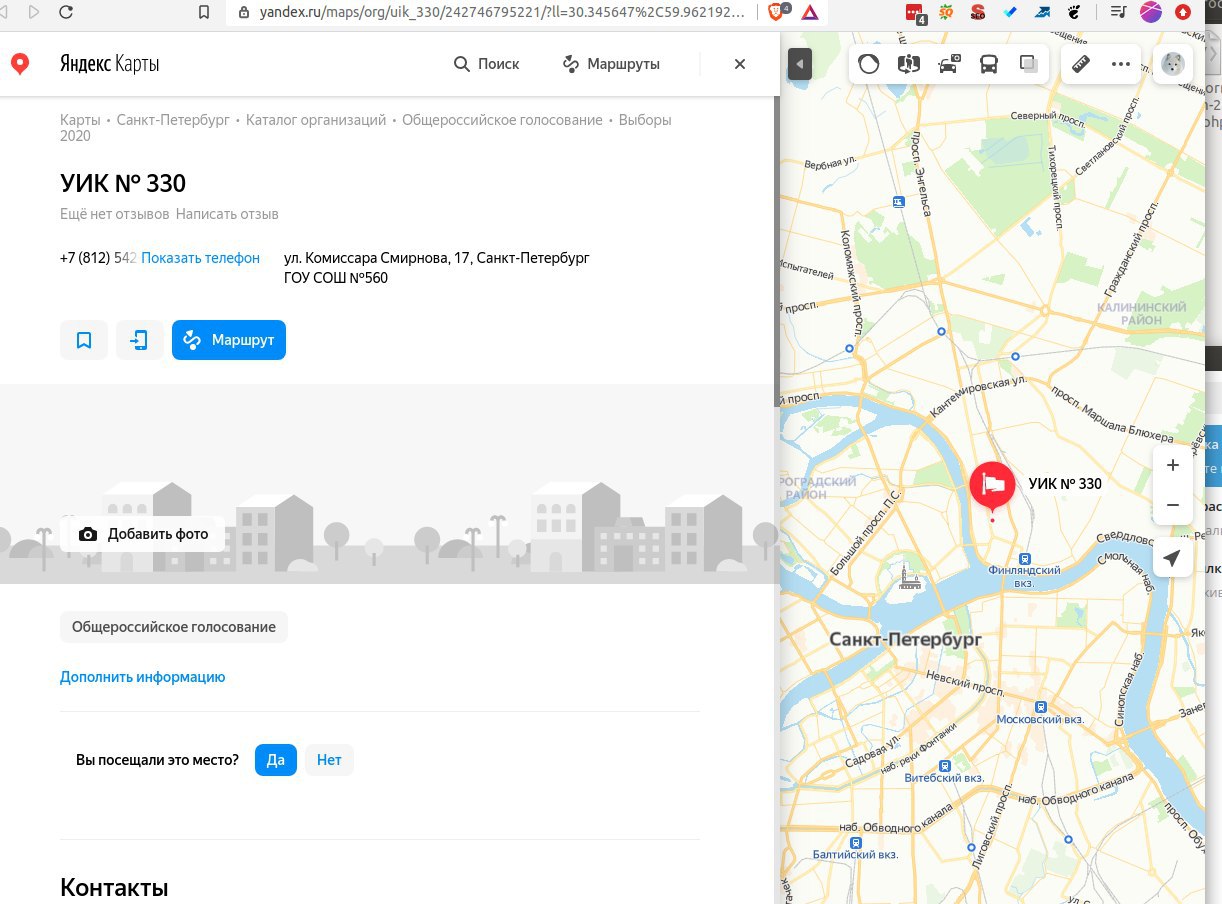The height and width of the screenshot is (904, 1222).
Task: Open Санкт-Петербург breadcrumb link
Action: point(173,120)
